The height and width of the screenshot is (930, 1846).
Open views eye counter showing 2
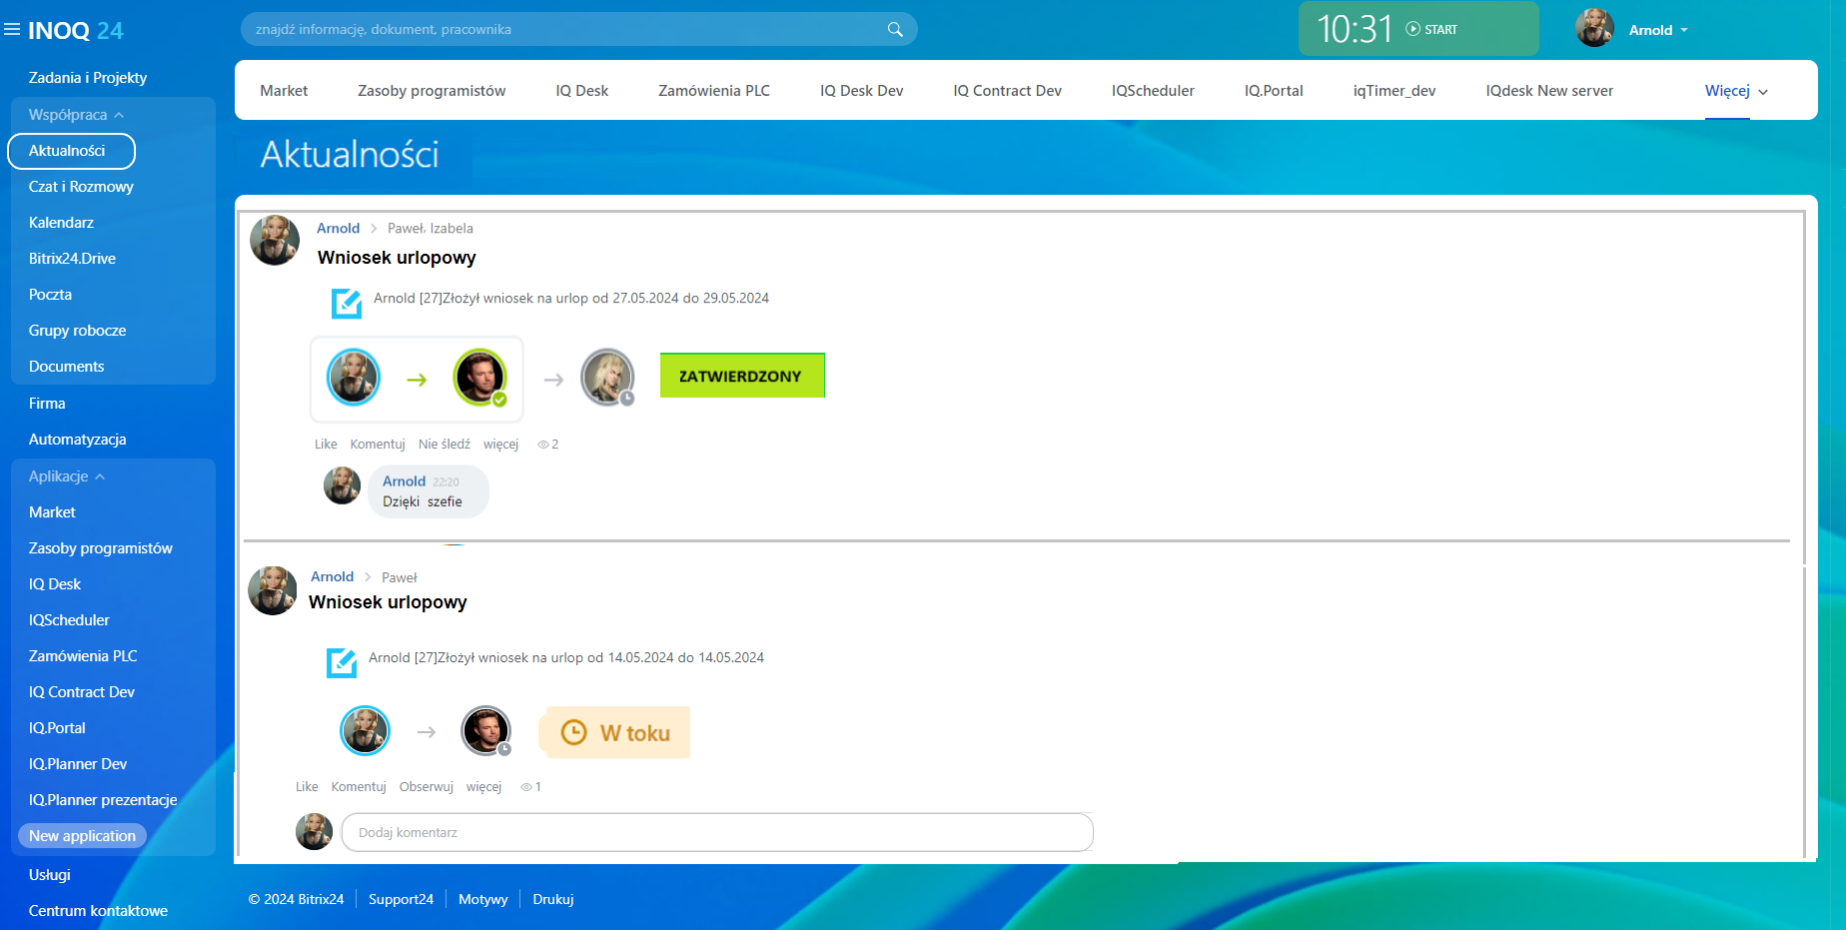548,444
